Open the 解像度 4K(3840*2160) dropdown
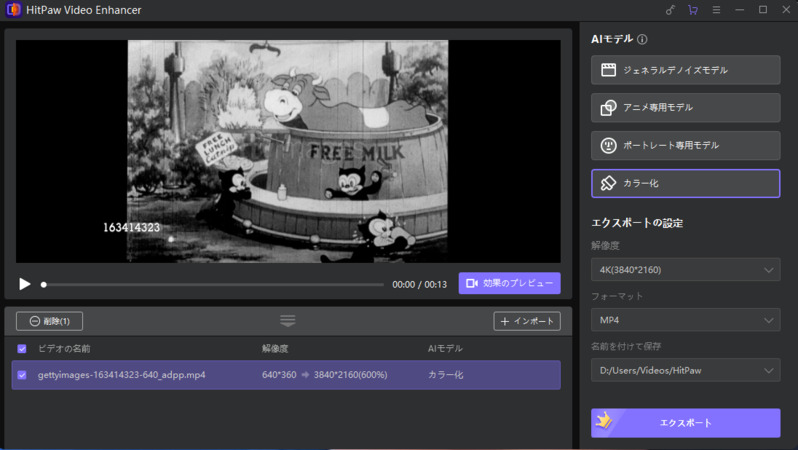The width and height of the screenshot is (798, 450). pos(685,270)
